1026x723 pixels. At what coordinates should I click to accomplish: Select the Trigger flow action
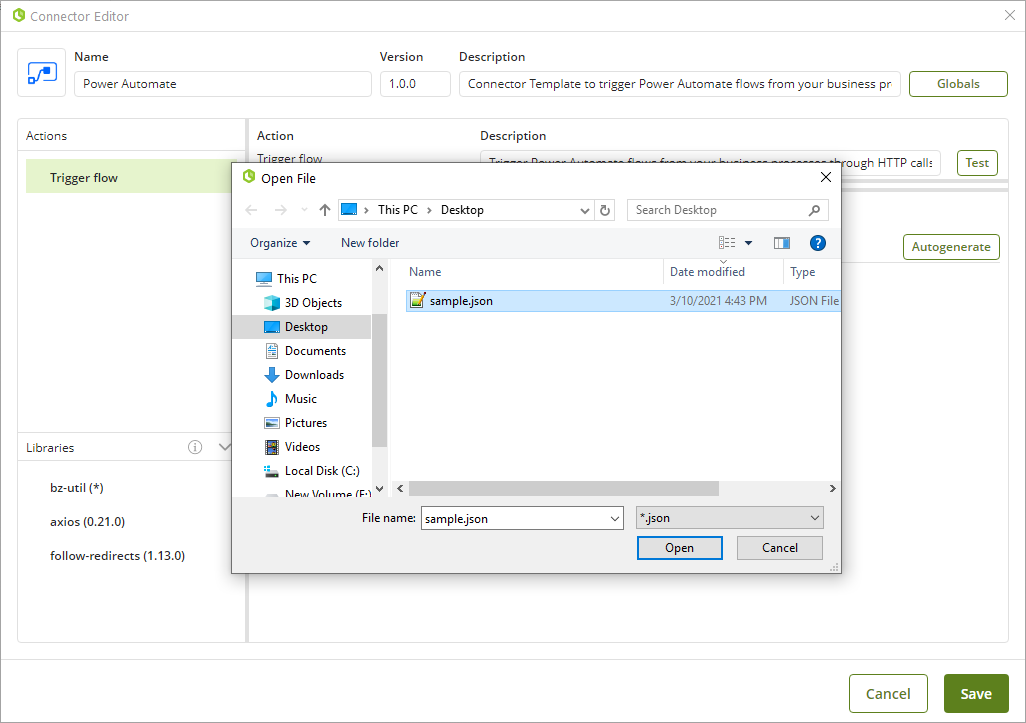[129, 177]
